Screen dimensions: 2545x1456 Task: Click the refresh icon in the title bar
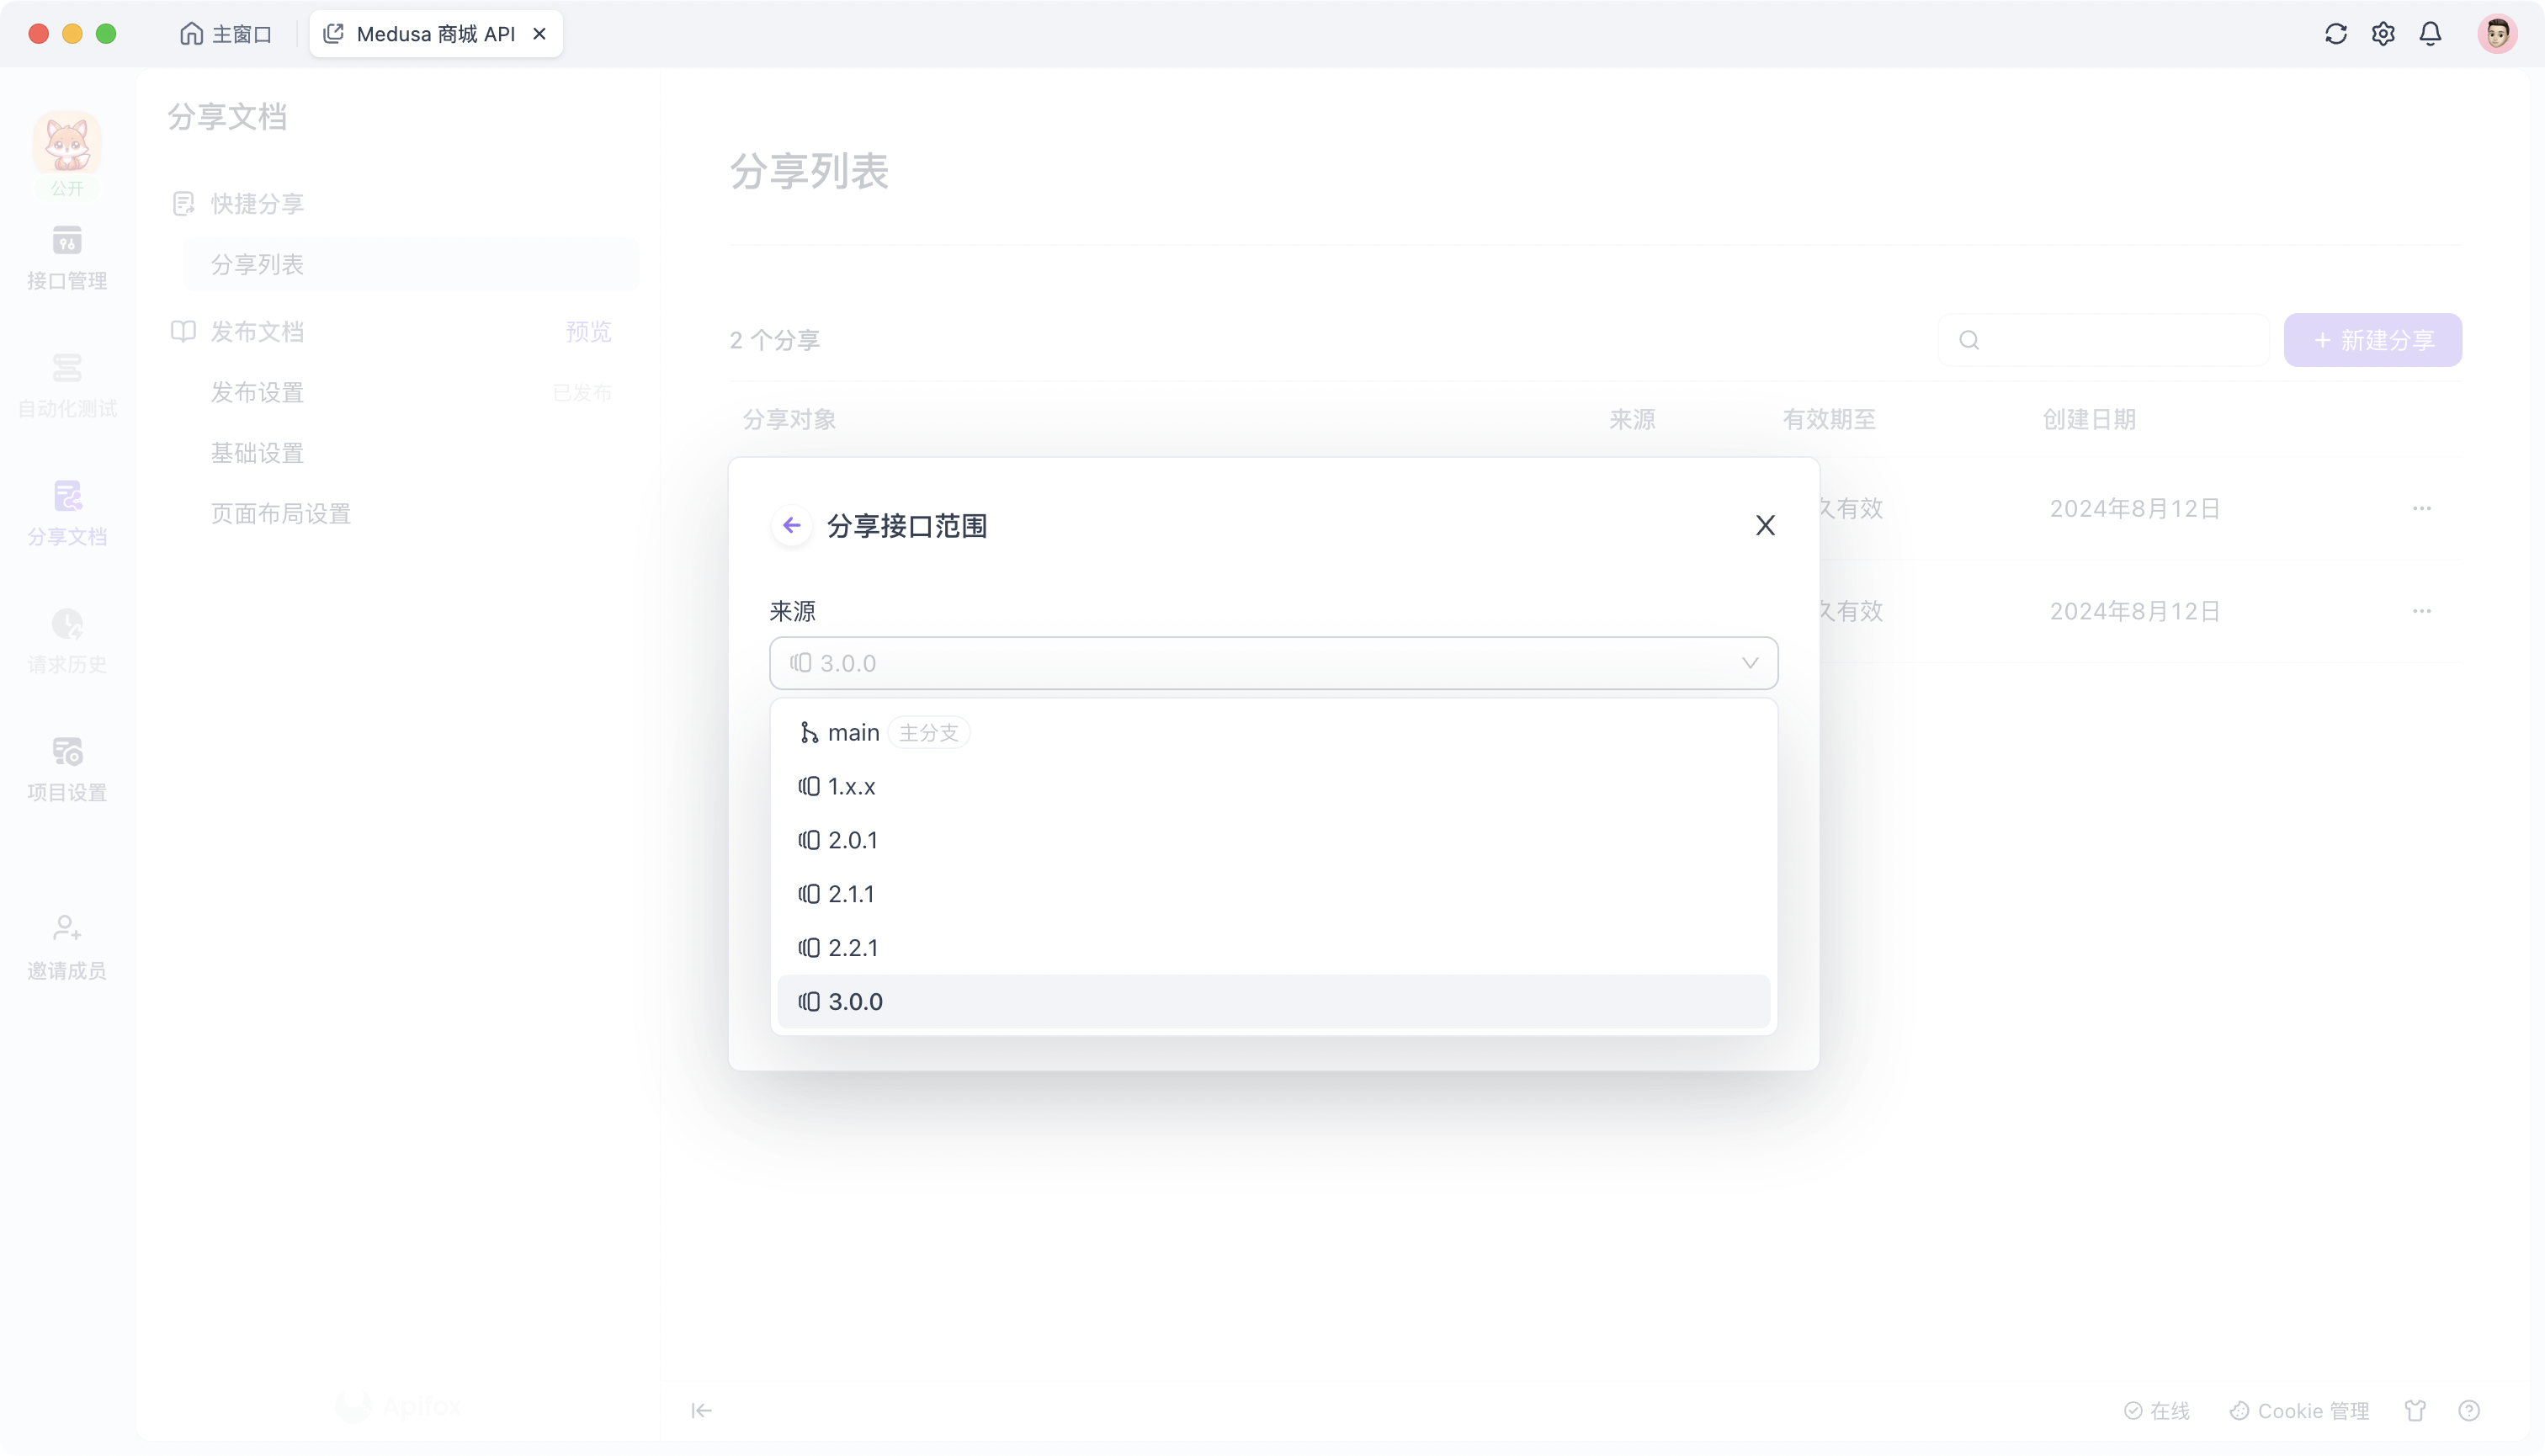coord(2335,33)
